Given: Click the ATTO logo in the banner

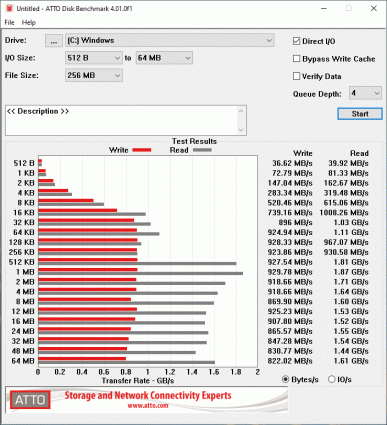Looking at the screenshot, I should (30, 400).
